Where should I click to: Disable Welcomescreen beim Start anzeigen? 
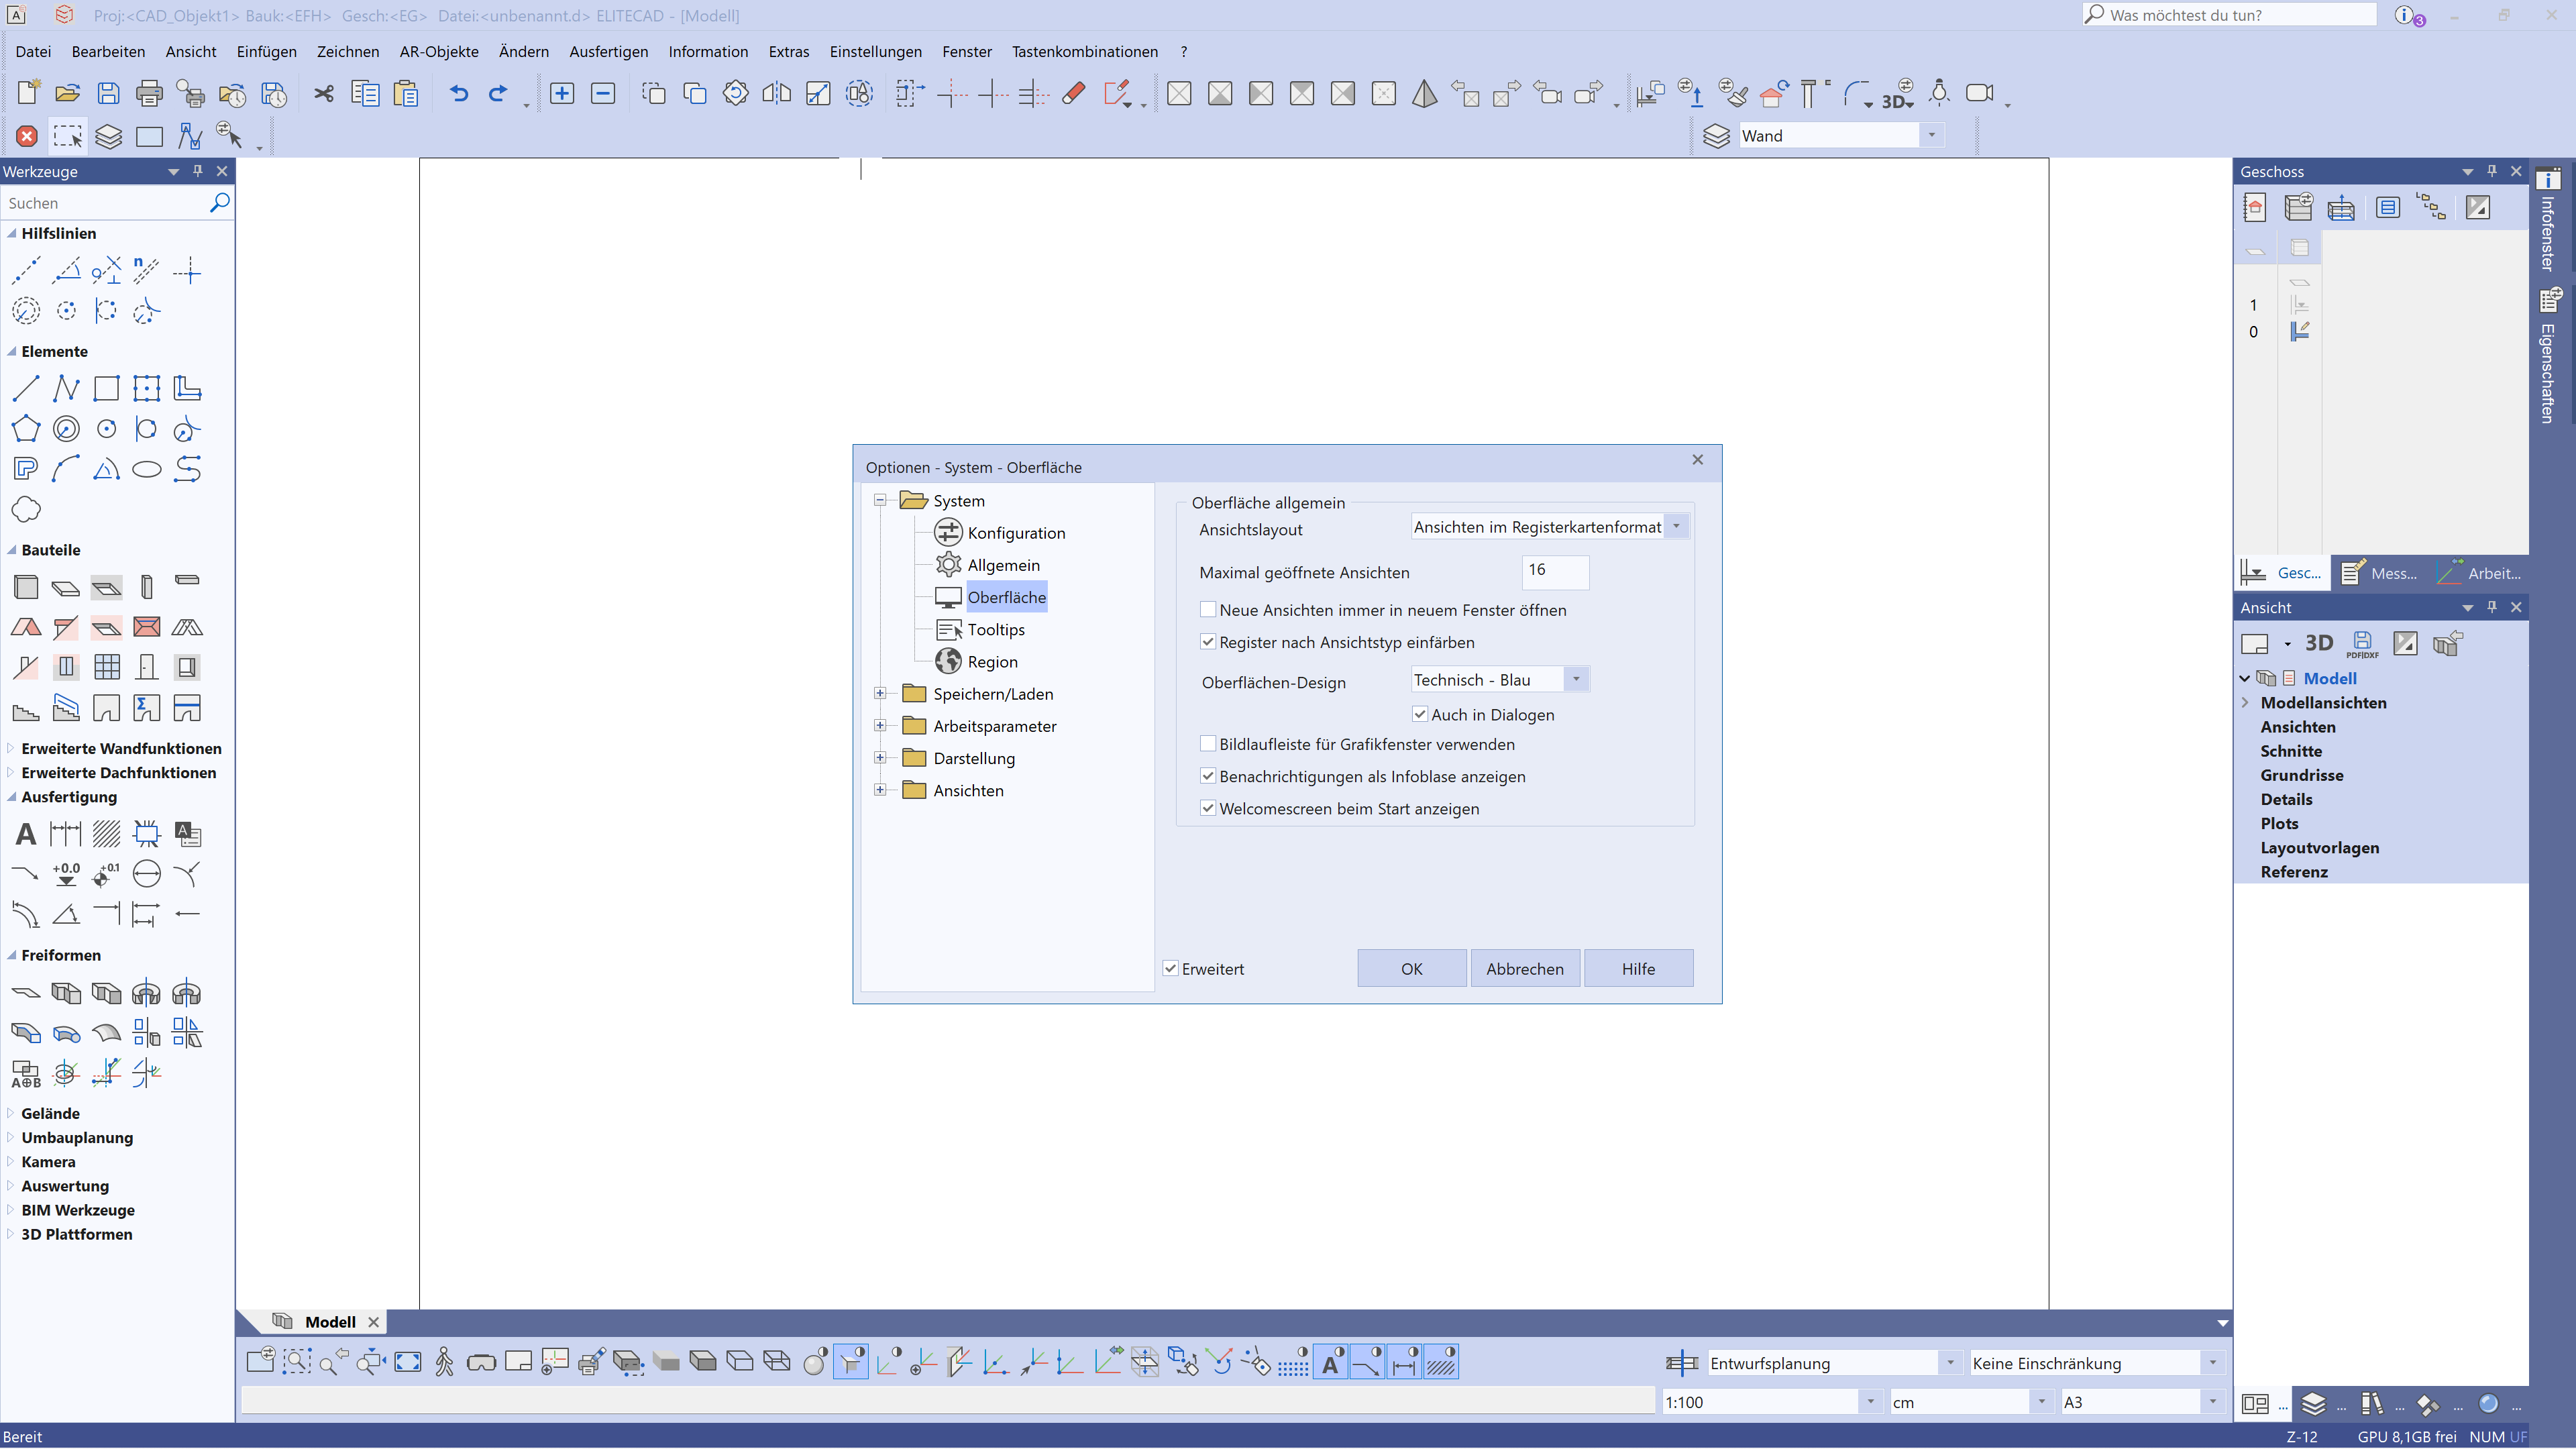[x=1208, y=808]
